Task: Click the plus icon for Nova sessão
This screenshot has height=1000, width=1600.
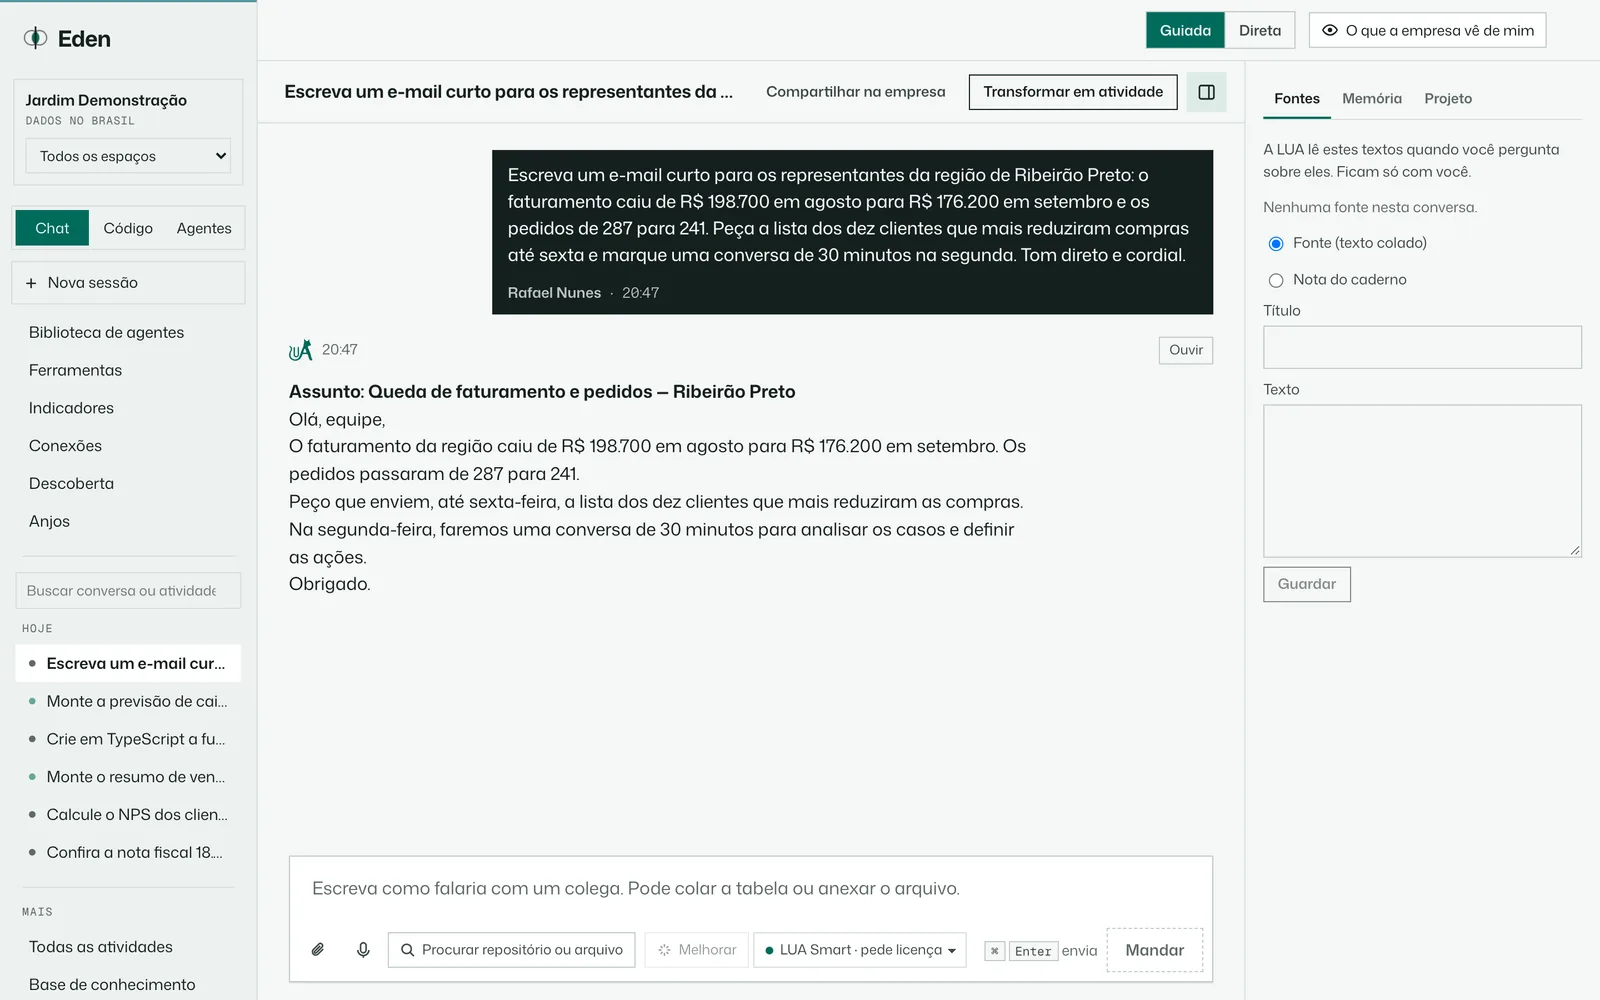Action: click(31, 283)
